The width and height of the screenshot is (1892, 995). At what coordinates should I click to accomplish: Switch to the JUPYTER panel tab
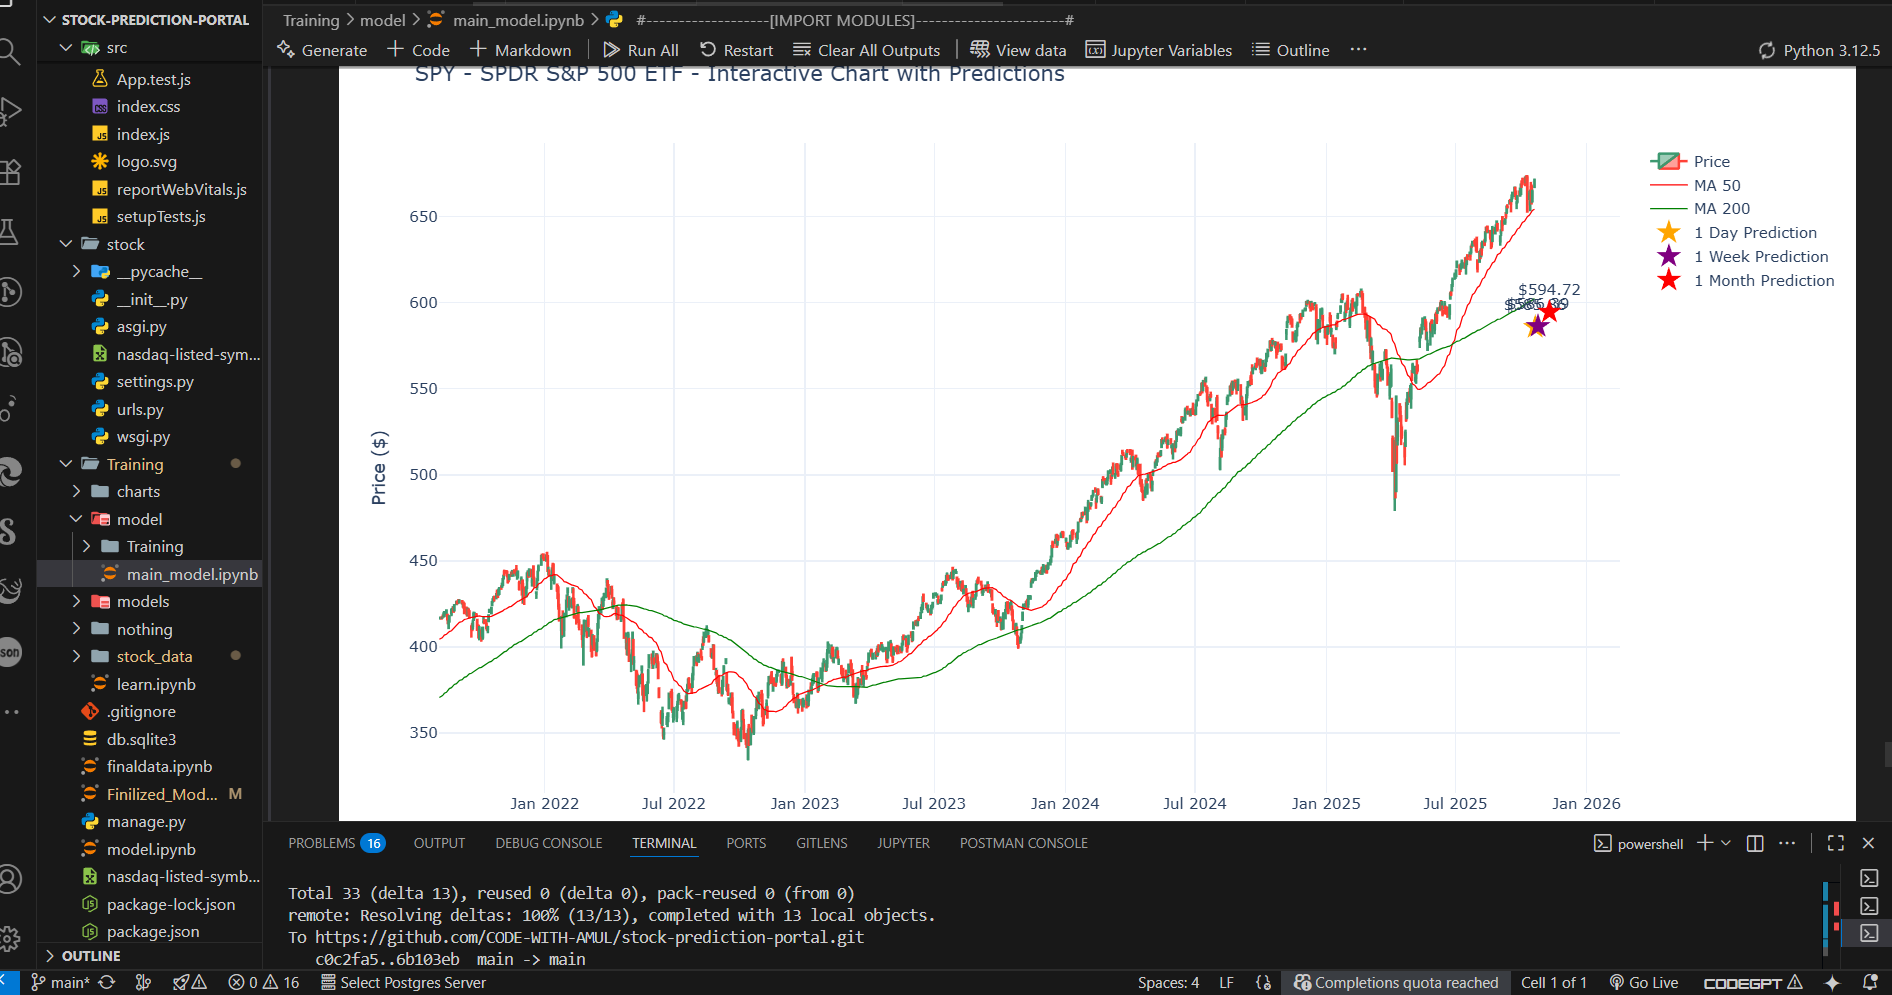[903, 843]
